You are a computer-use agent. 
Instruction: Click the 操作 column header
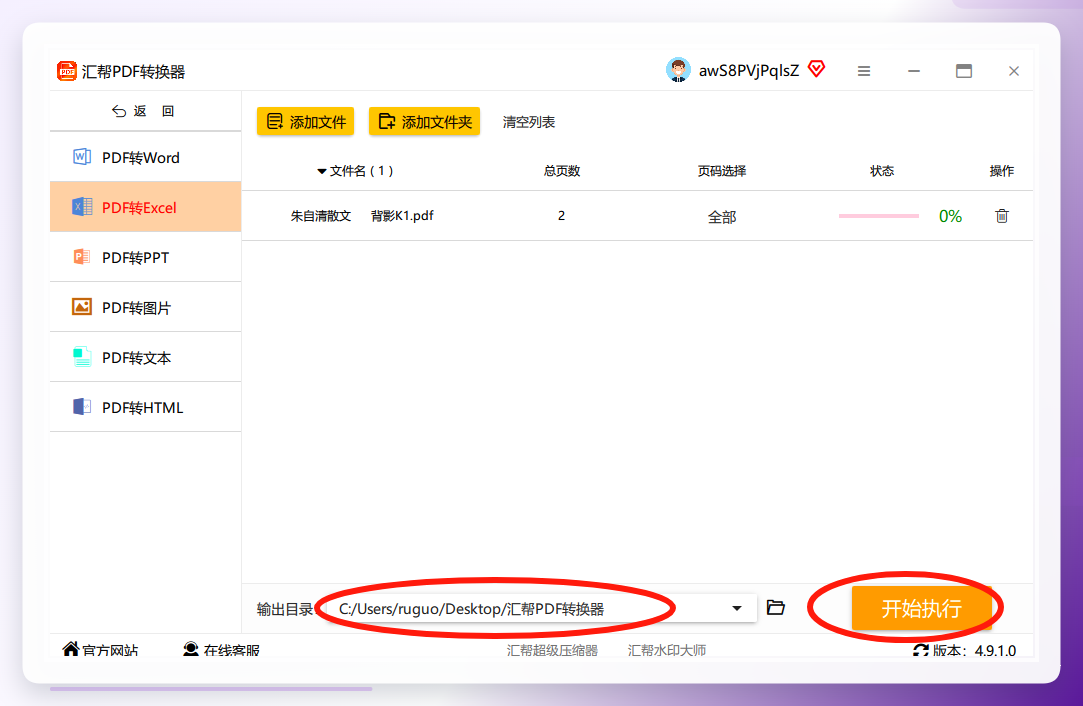[1001, 171]
